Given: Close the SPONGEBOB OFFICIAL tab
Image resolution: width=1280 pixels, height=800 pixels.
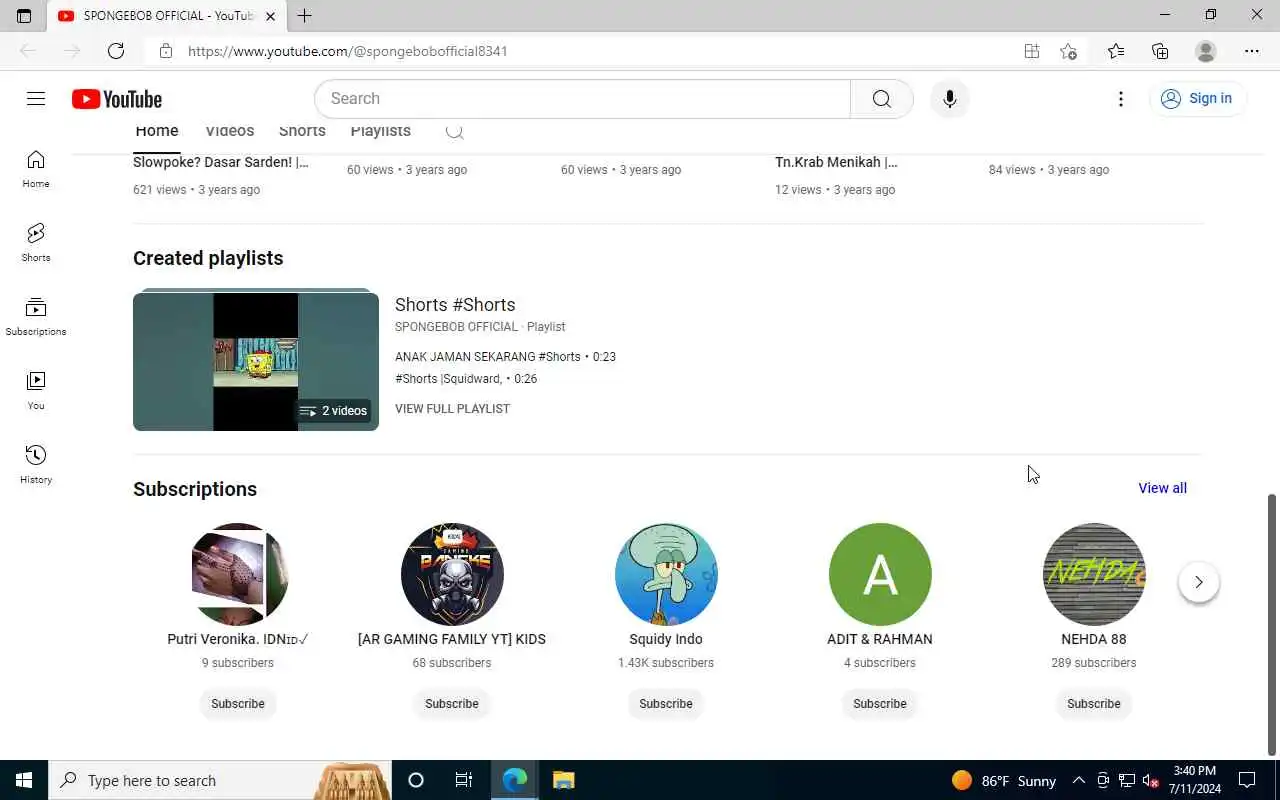Looking at the screenshot, I should click(x=270, y=16).
